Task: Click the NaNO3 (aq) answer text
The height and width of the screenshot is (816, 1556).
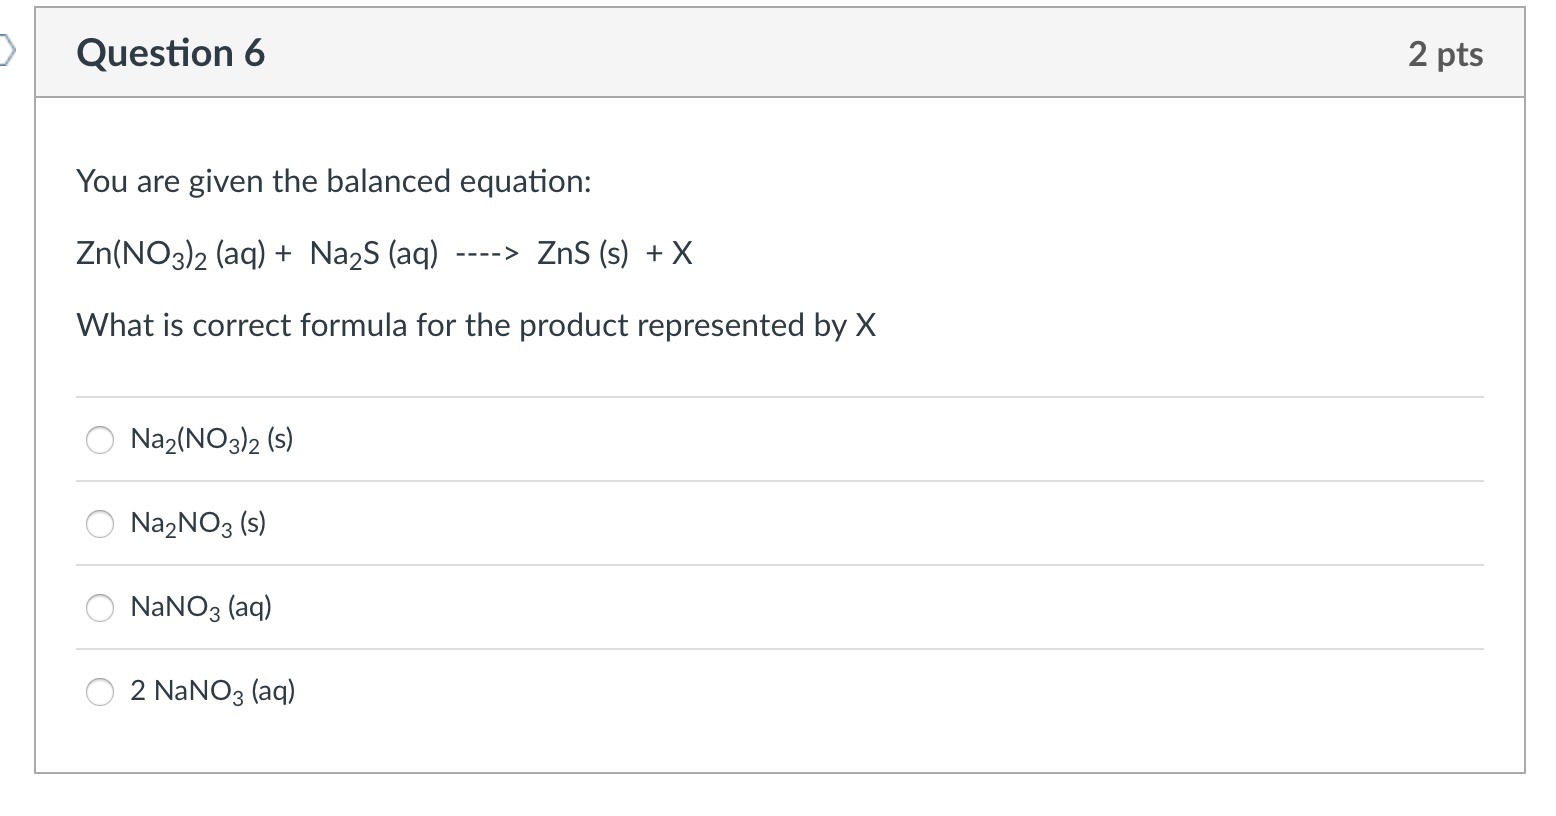Action: tap(201, 608)
